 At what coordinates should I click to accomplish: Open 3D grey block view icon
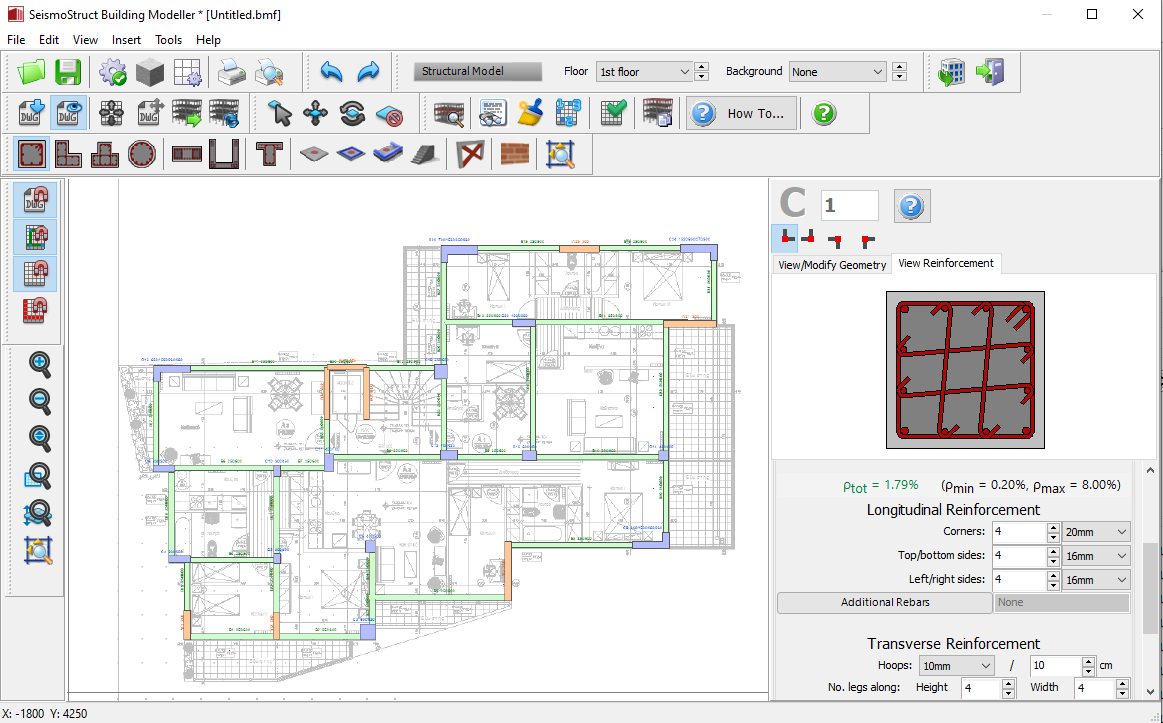point(150,72)
